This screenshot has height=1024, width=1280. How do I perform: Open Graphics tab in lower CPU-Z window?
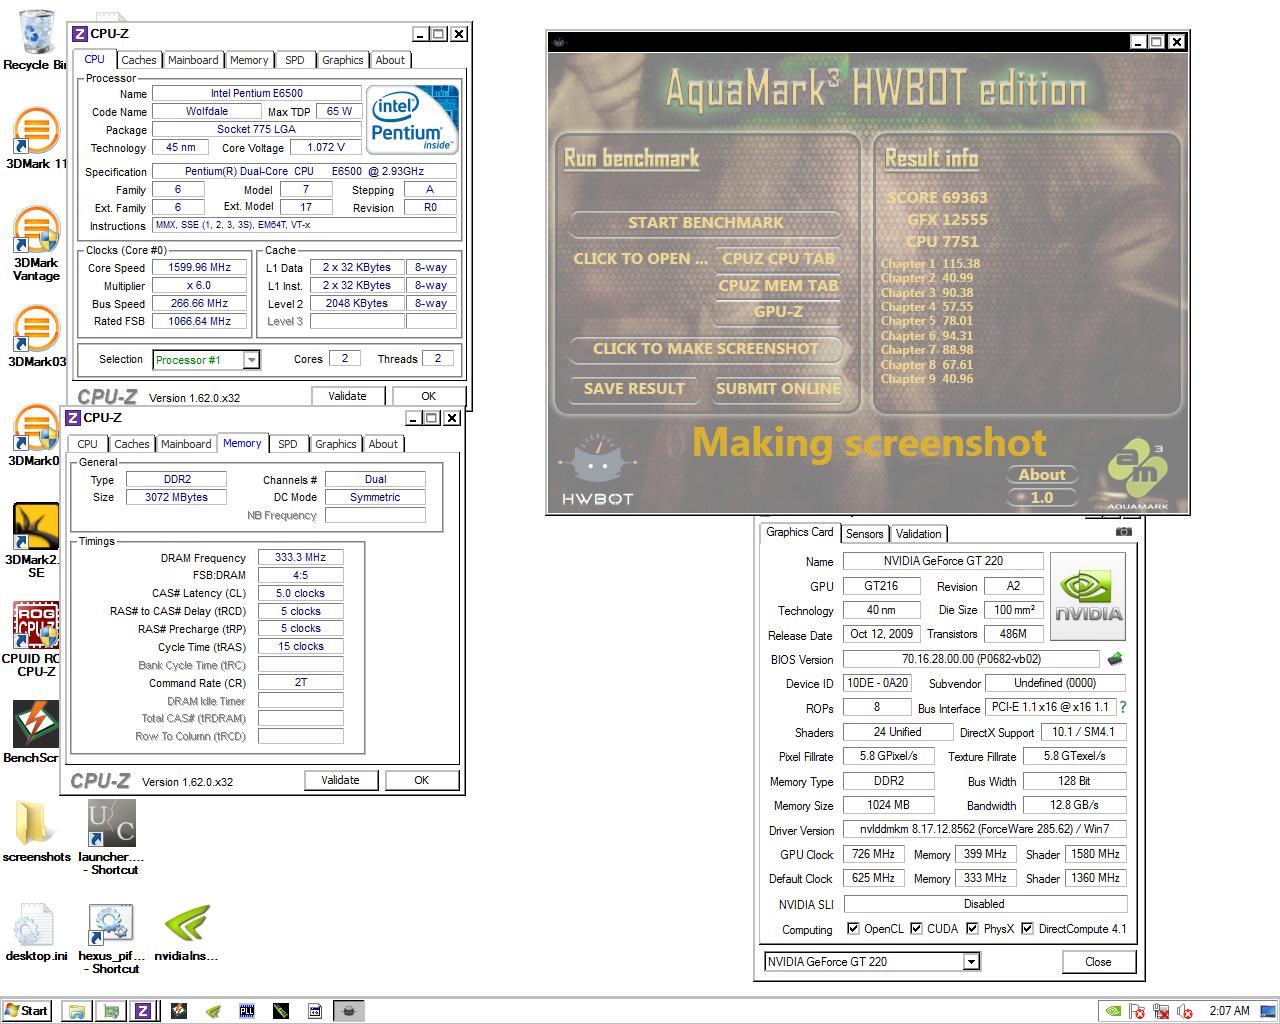point(336,444)
